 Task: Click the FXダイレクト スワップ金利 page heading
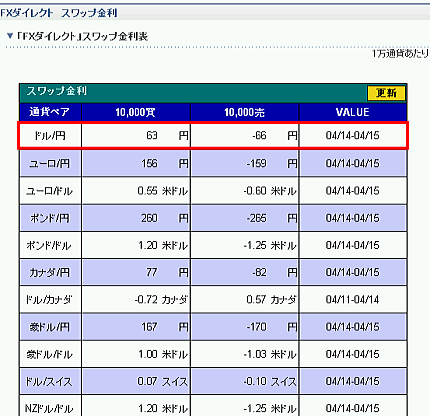[59, 13]
